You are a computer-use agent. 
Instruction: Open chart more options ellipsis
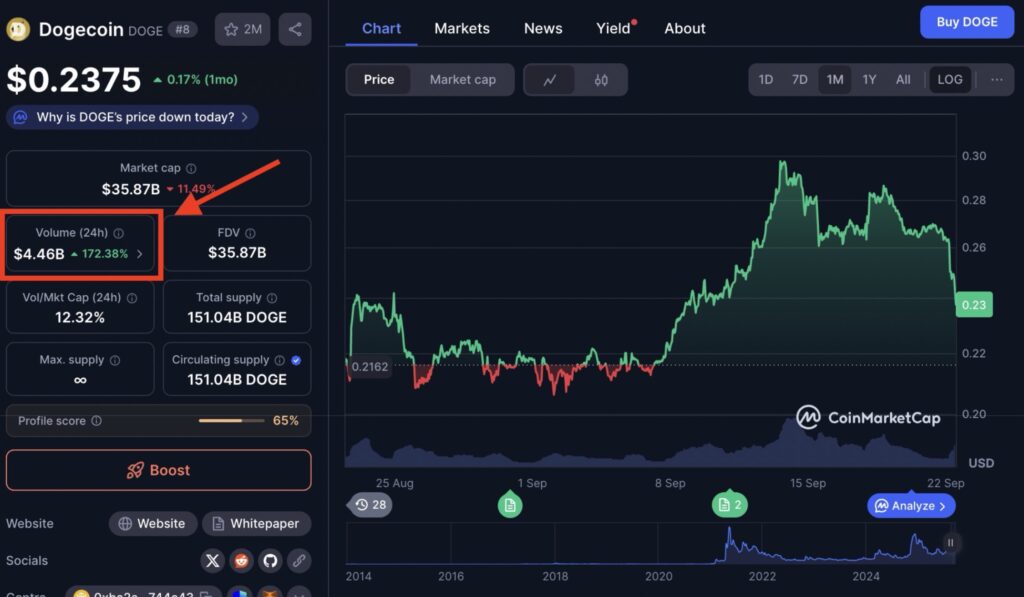click(x=997, y=80)
